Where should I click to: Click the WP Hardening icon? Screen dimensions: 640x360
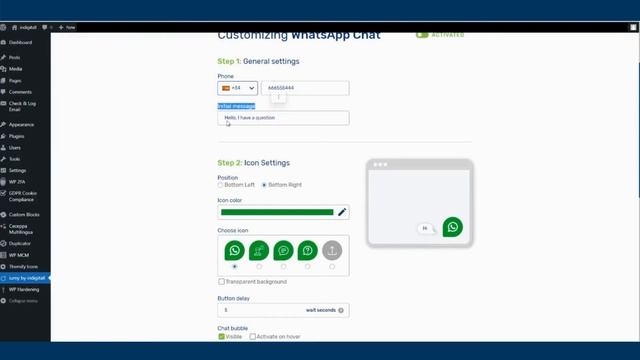click(3, 289)
